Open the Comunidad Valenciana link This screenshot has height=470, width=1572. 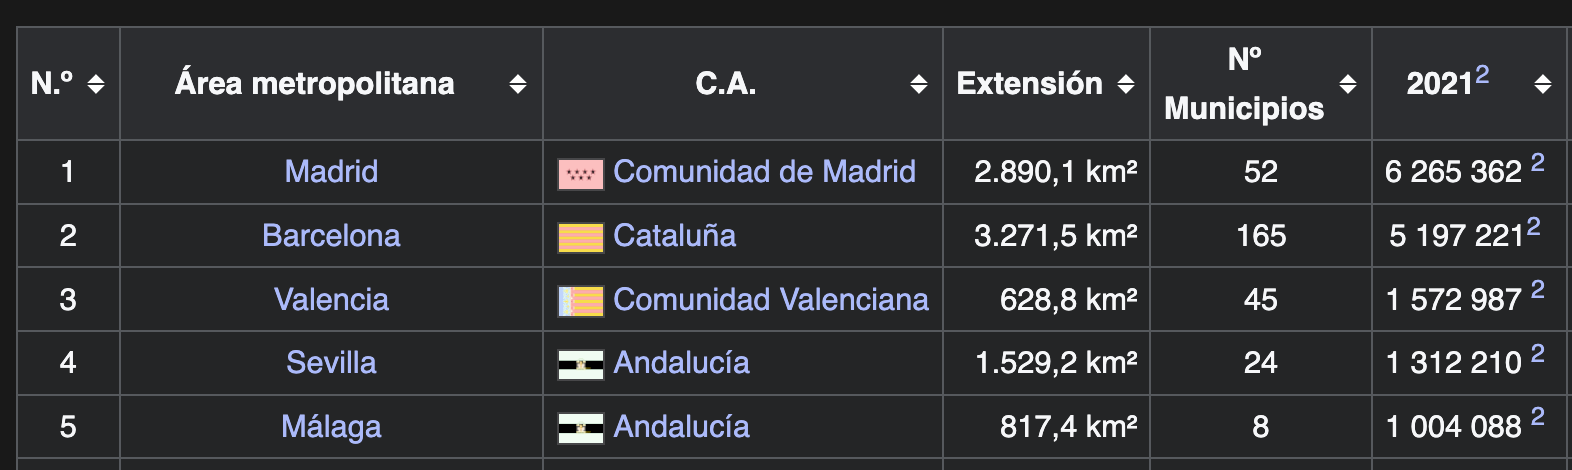[771, 299]
